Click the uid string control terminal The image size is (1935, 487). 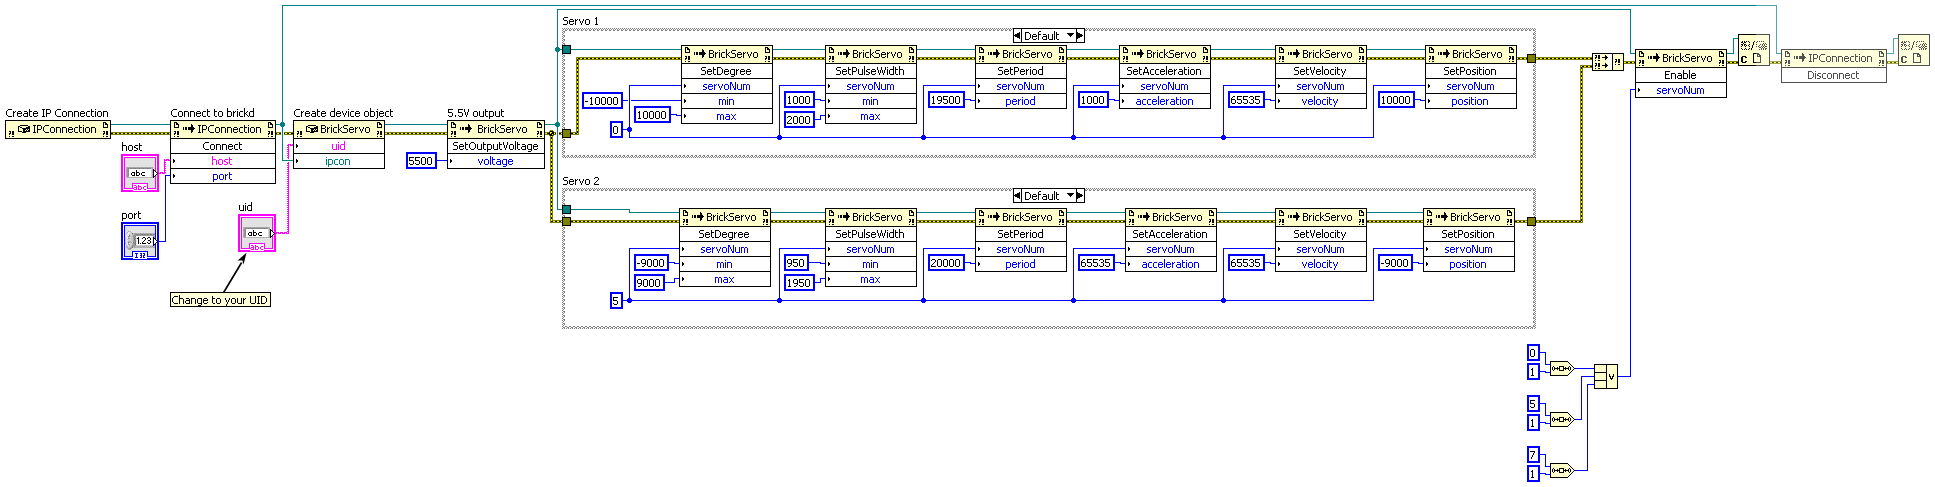256,233
